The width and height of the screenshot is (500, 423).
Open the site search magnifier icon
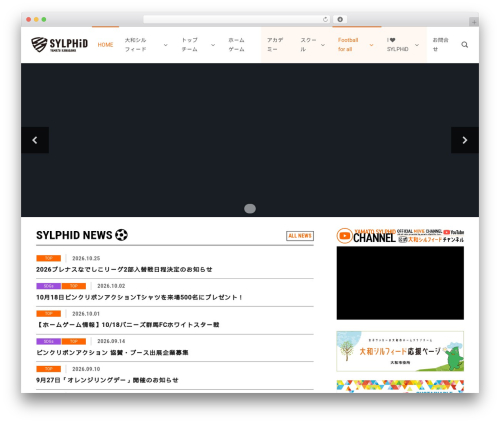point(464,45)
